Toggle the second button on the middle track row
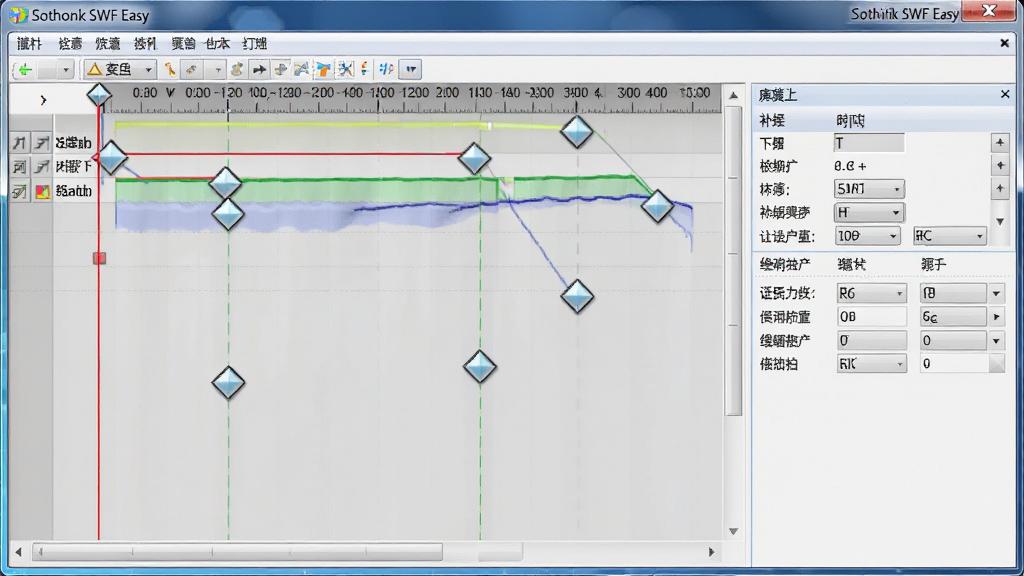Viewport: 1024px width, 576px height. [x=42, y=167]
